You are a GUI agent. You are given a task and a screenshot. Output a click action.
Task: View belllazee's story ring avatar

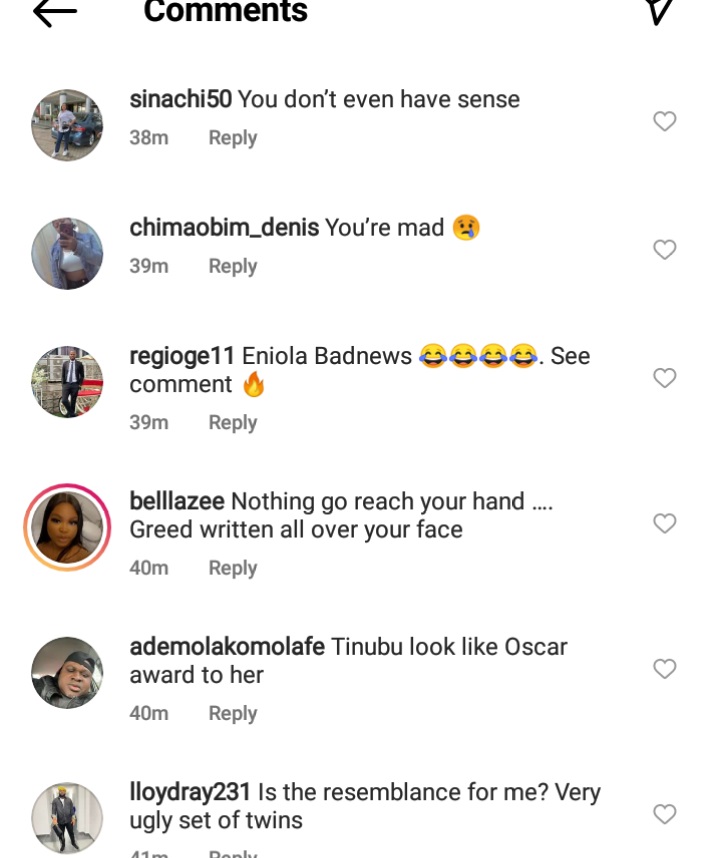pos(67,527)
